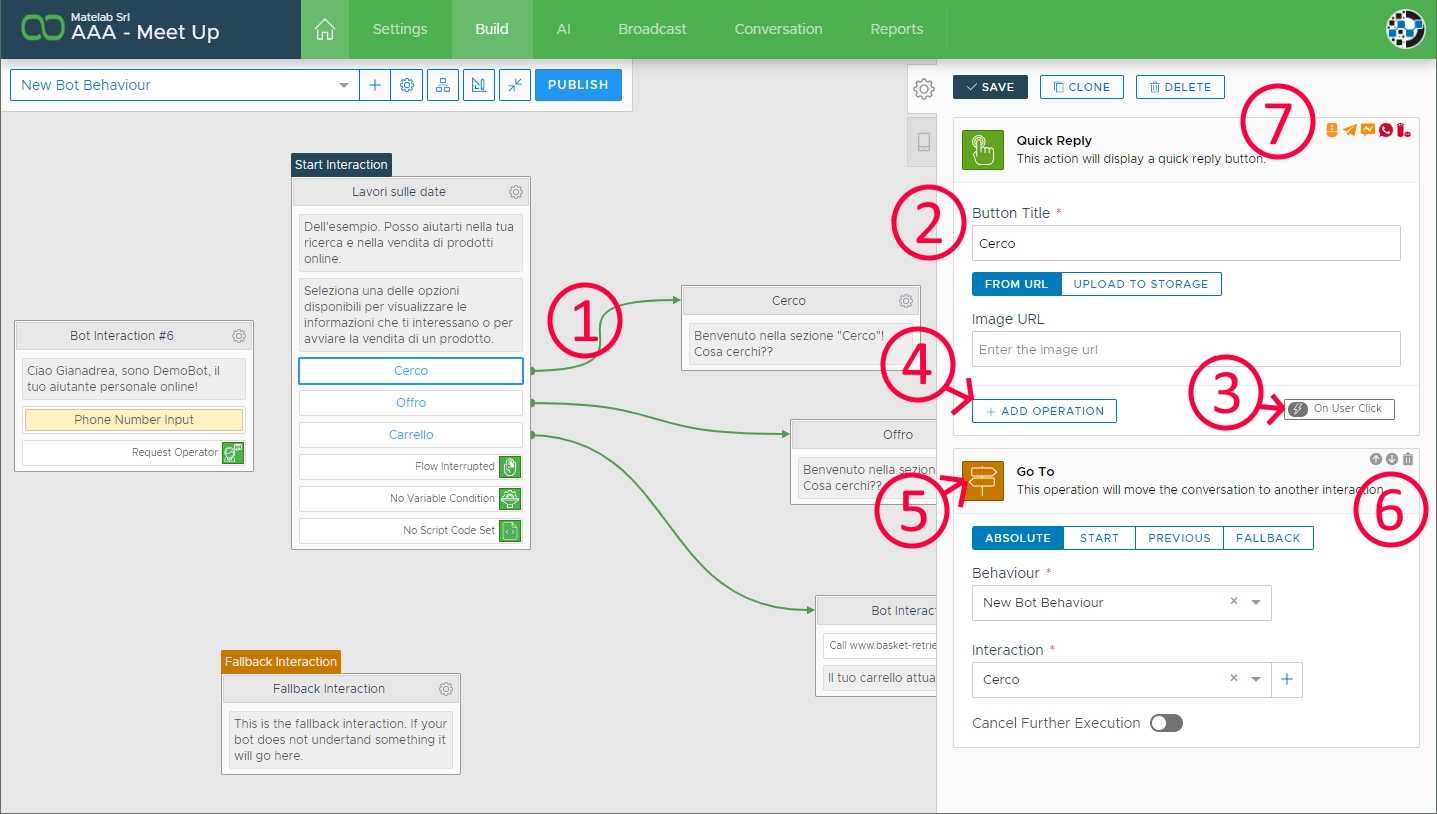Expand the New Bot Behaviour selector in the toolbar

(x=344, y=85)
